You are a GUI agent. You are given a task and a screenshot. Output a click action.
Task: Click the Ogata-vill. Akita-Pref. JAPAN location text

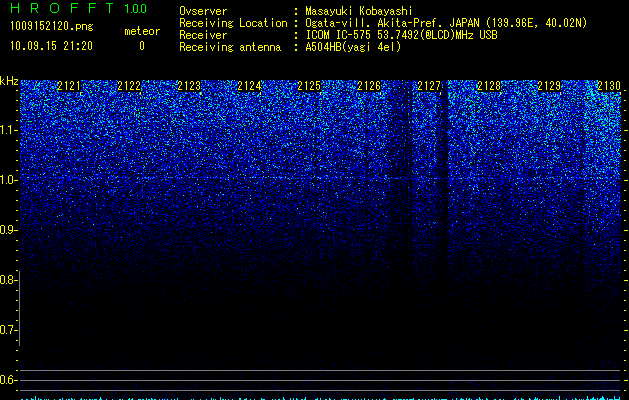pyautogui.click(x=446, y=23)
